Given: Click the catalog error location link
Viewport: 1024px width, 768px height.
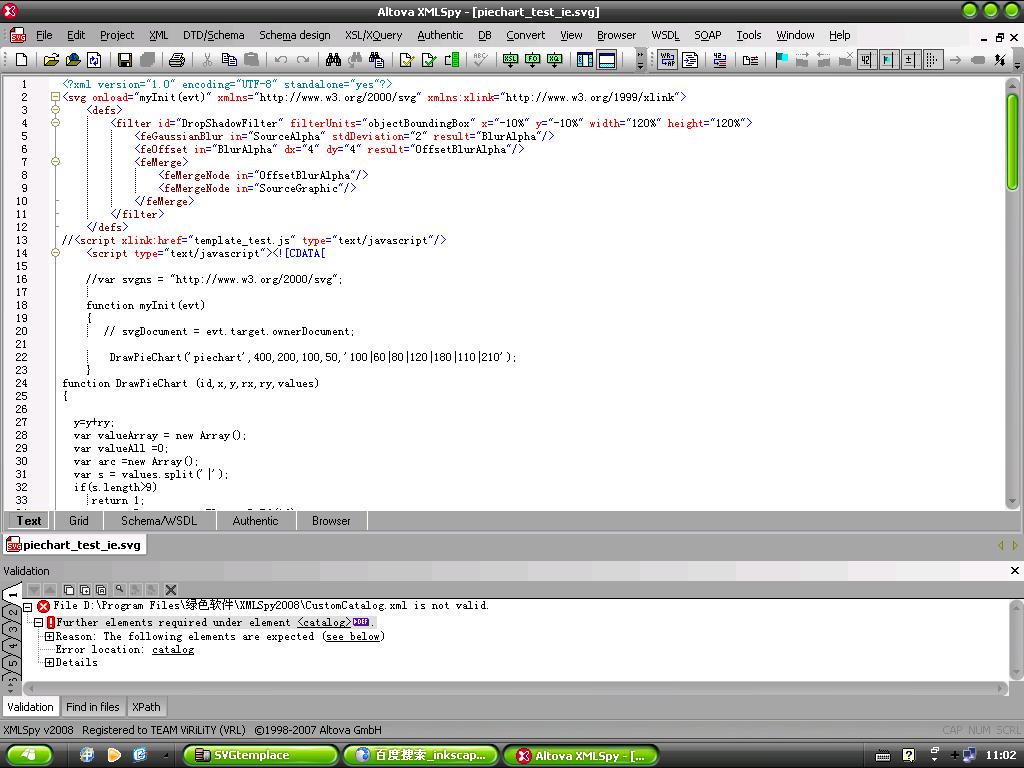Looking at the screenshot, I should coord(173,649).
